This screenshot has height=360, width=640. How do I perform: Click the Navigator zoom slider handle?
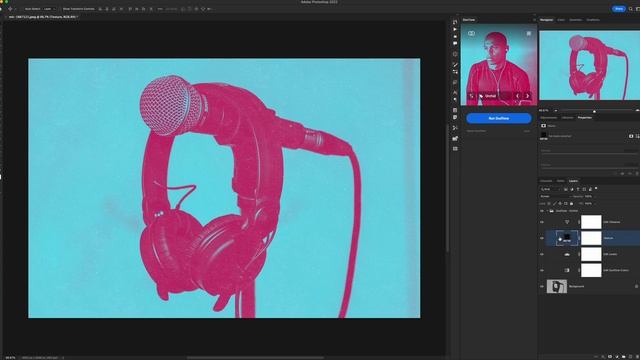click(594, 111)
